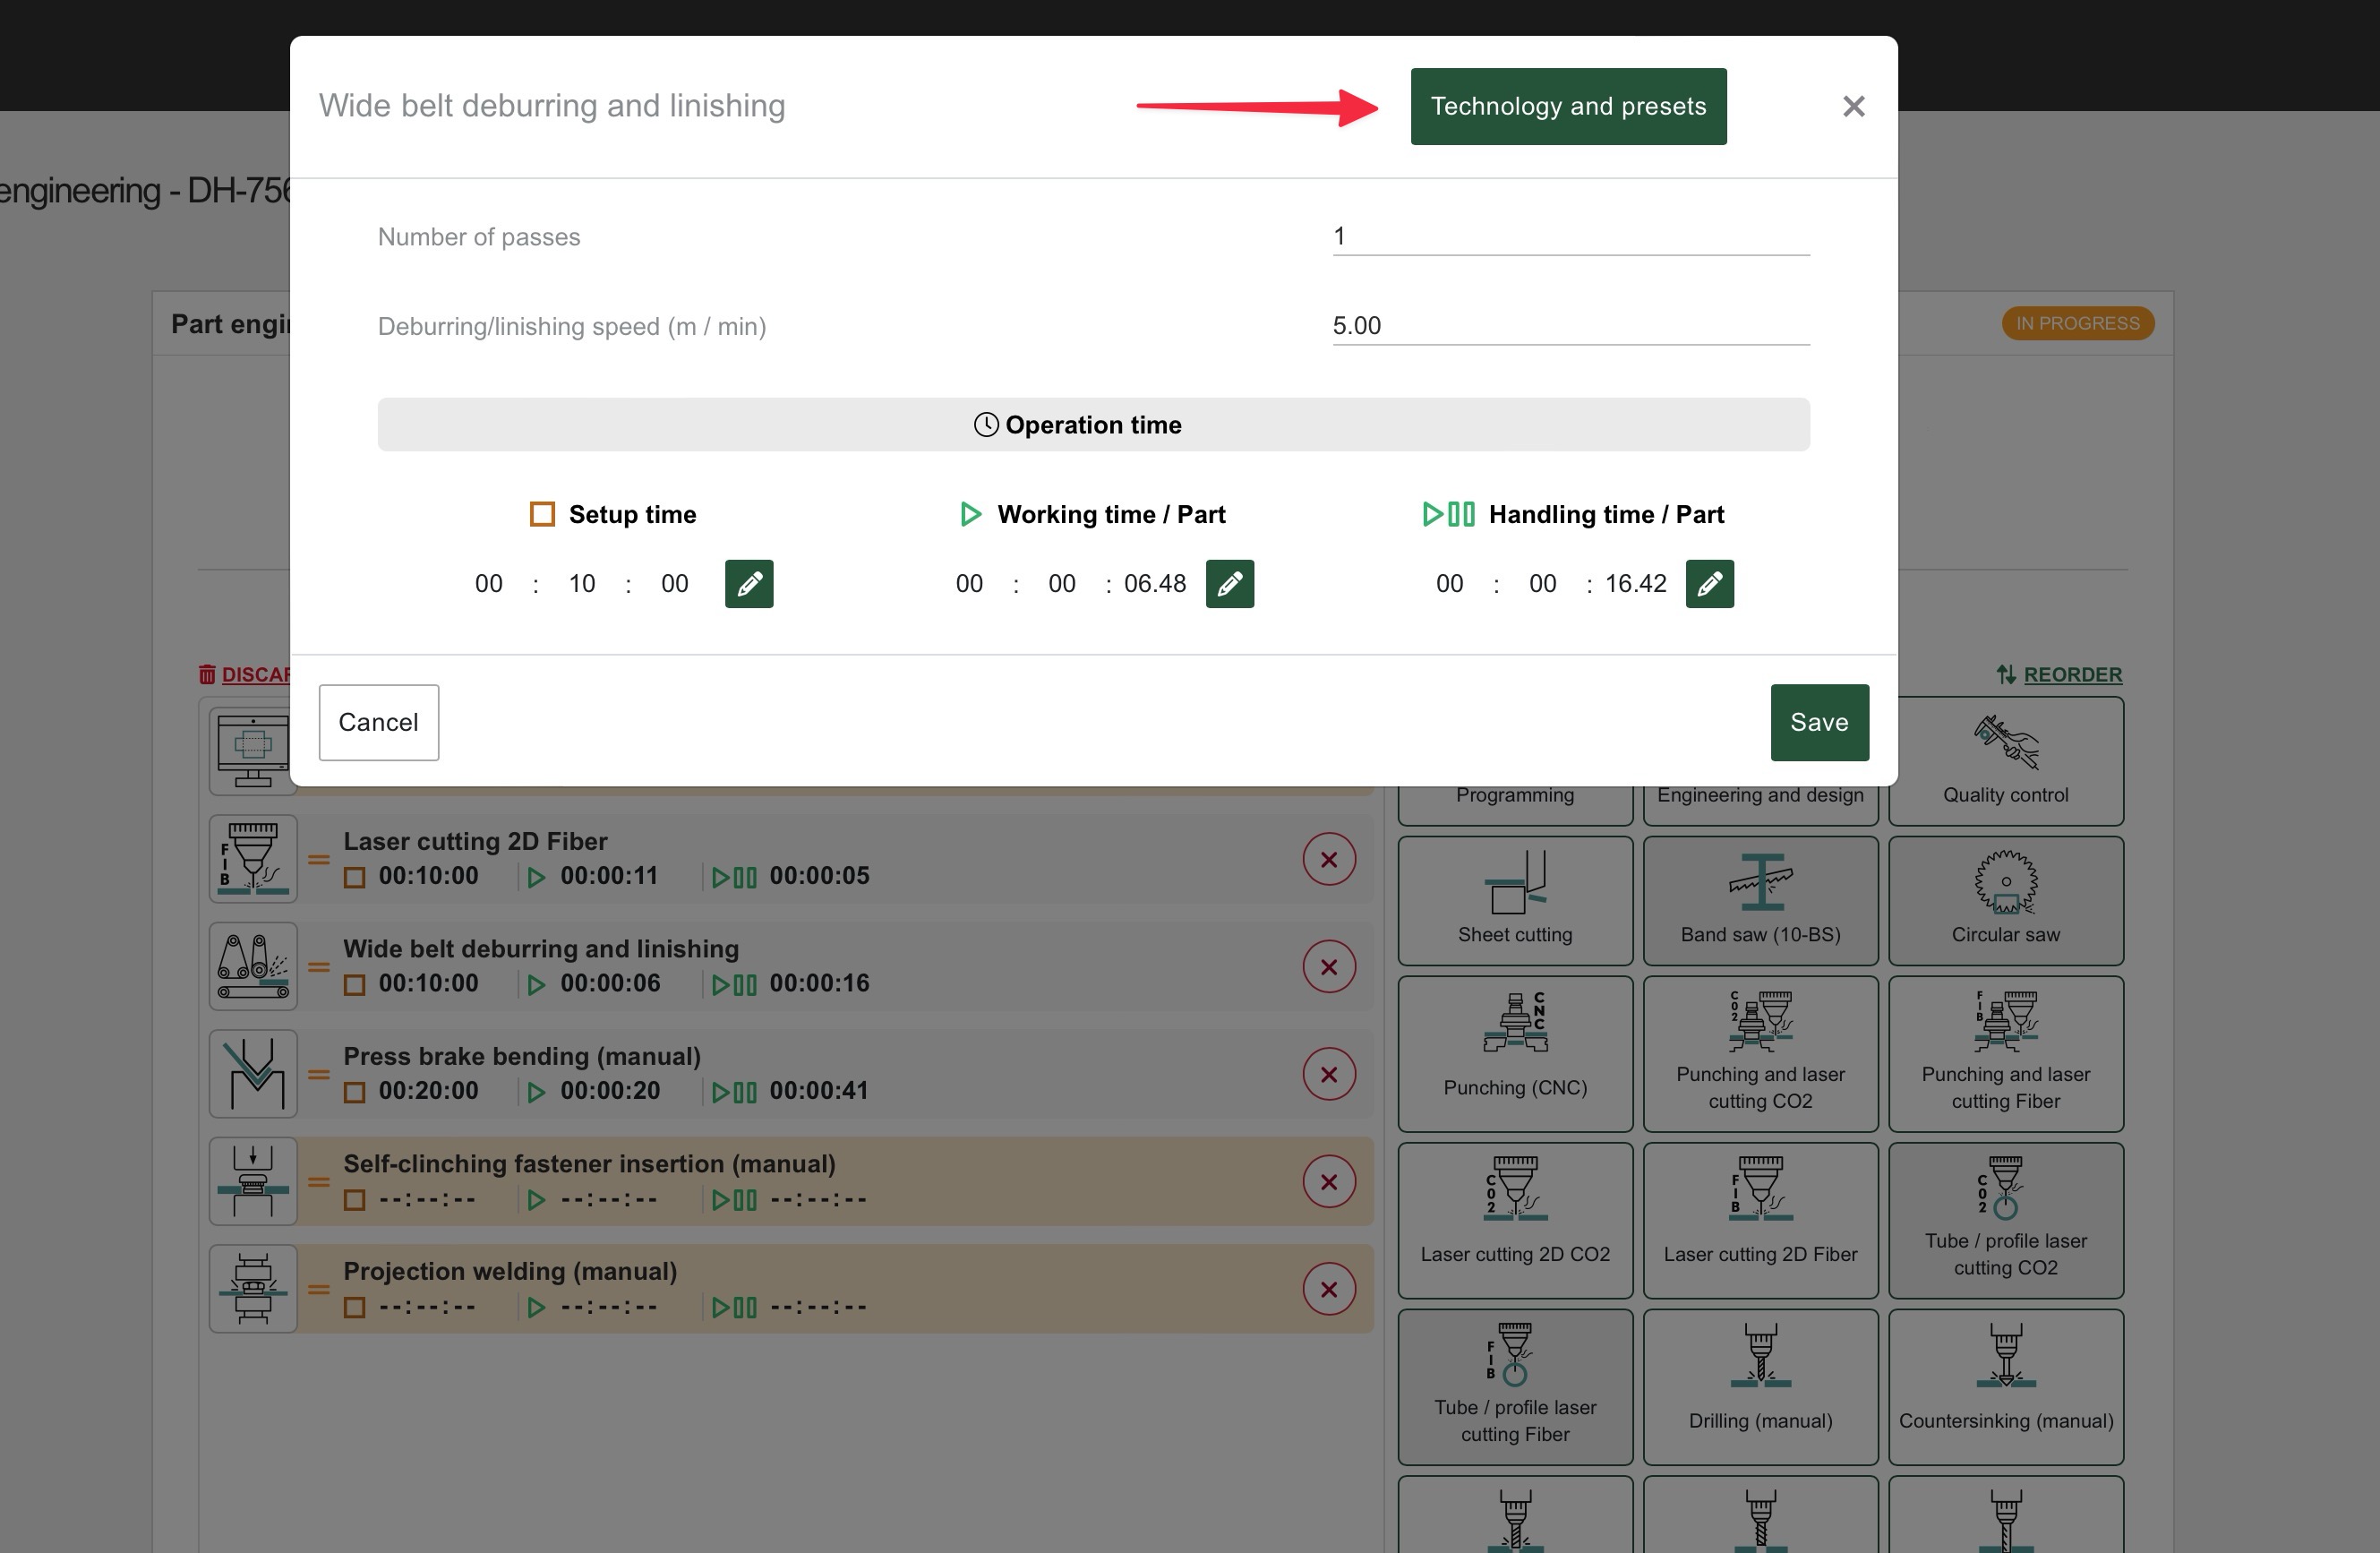The height and width of the screenshot is (1553, 2380).
Task: Add Band saw (10-BS) operation tile
Action: [1760, 900]
